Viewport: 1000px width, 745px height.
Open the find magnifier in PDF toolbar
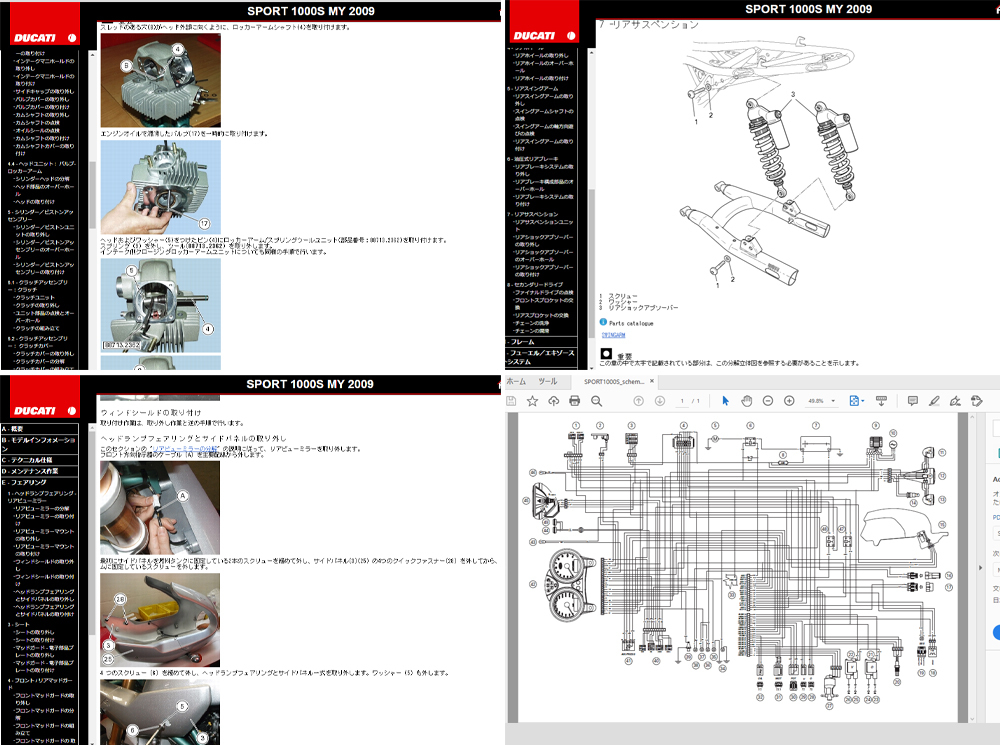(x=596, y=401)
